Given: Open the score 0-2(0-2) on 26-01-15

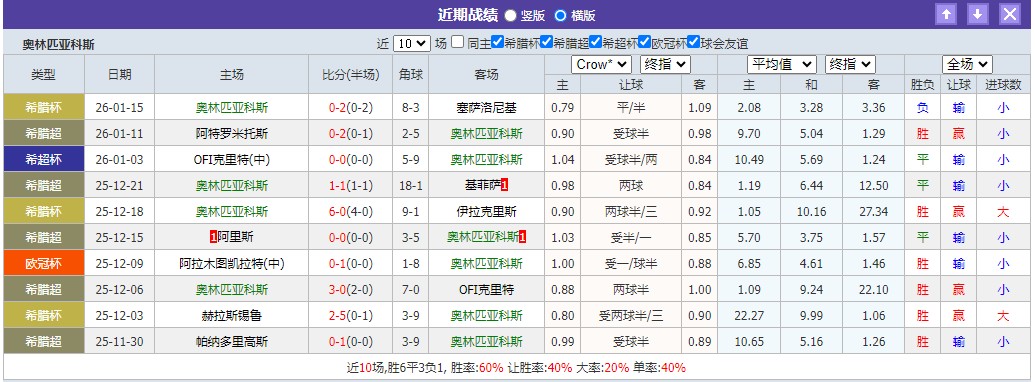Looking at the screenshot, I should 351,108.
